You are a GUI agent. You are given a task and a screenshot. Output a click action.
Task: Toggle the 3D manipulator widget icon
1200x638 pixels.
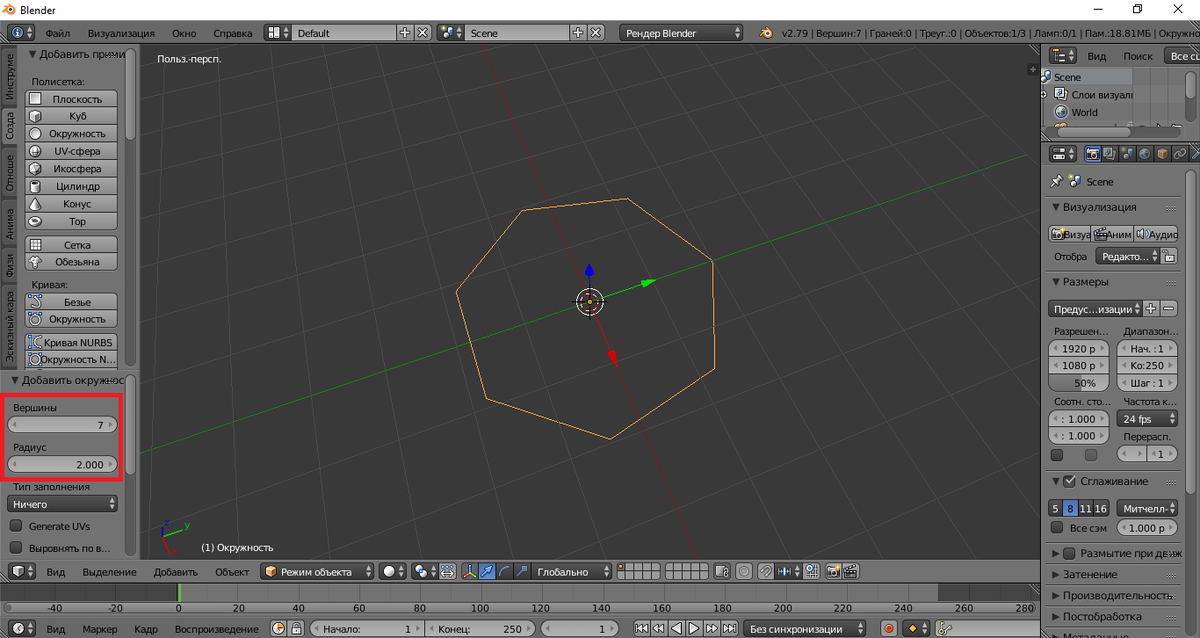pos(469,572)
